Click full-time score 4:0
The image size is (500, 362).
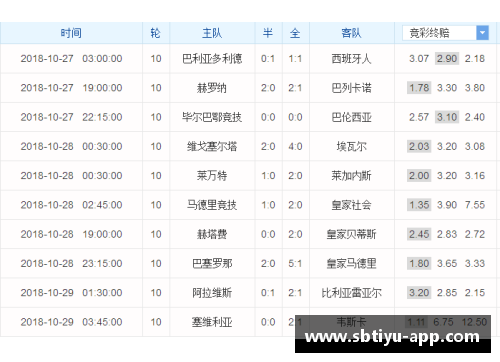[295, 146]
